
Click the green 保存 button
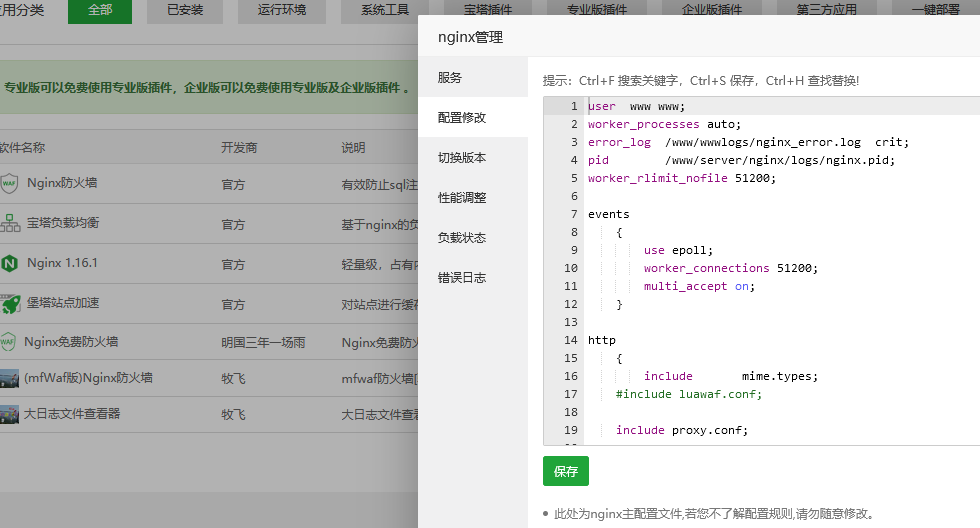pyautogui.click(x=566, y=471)
